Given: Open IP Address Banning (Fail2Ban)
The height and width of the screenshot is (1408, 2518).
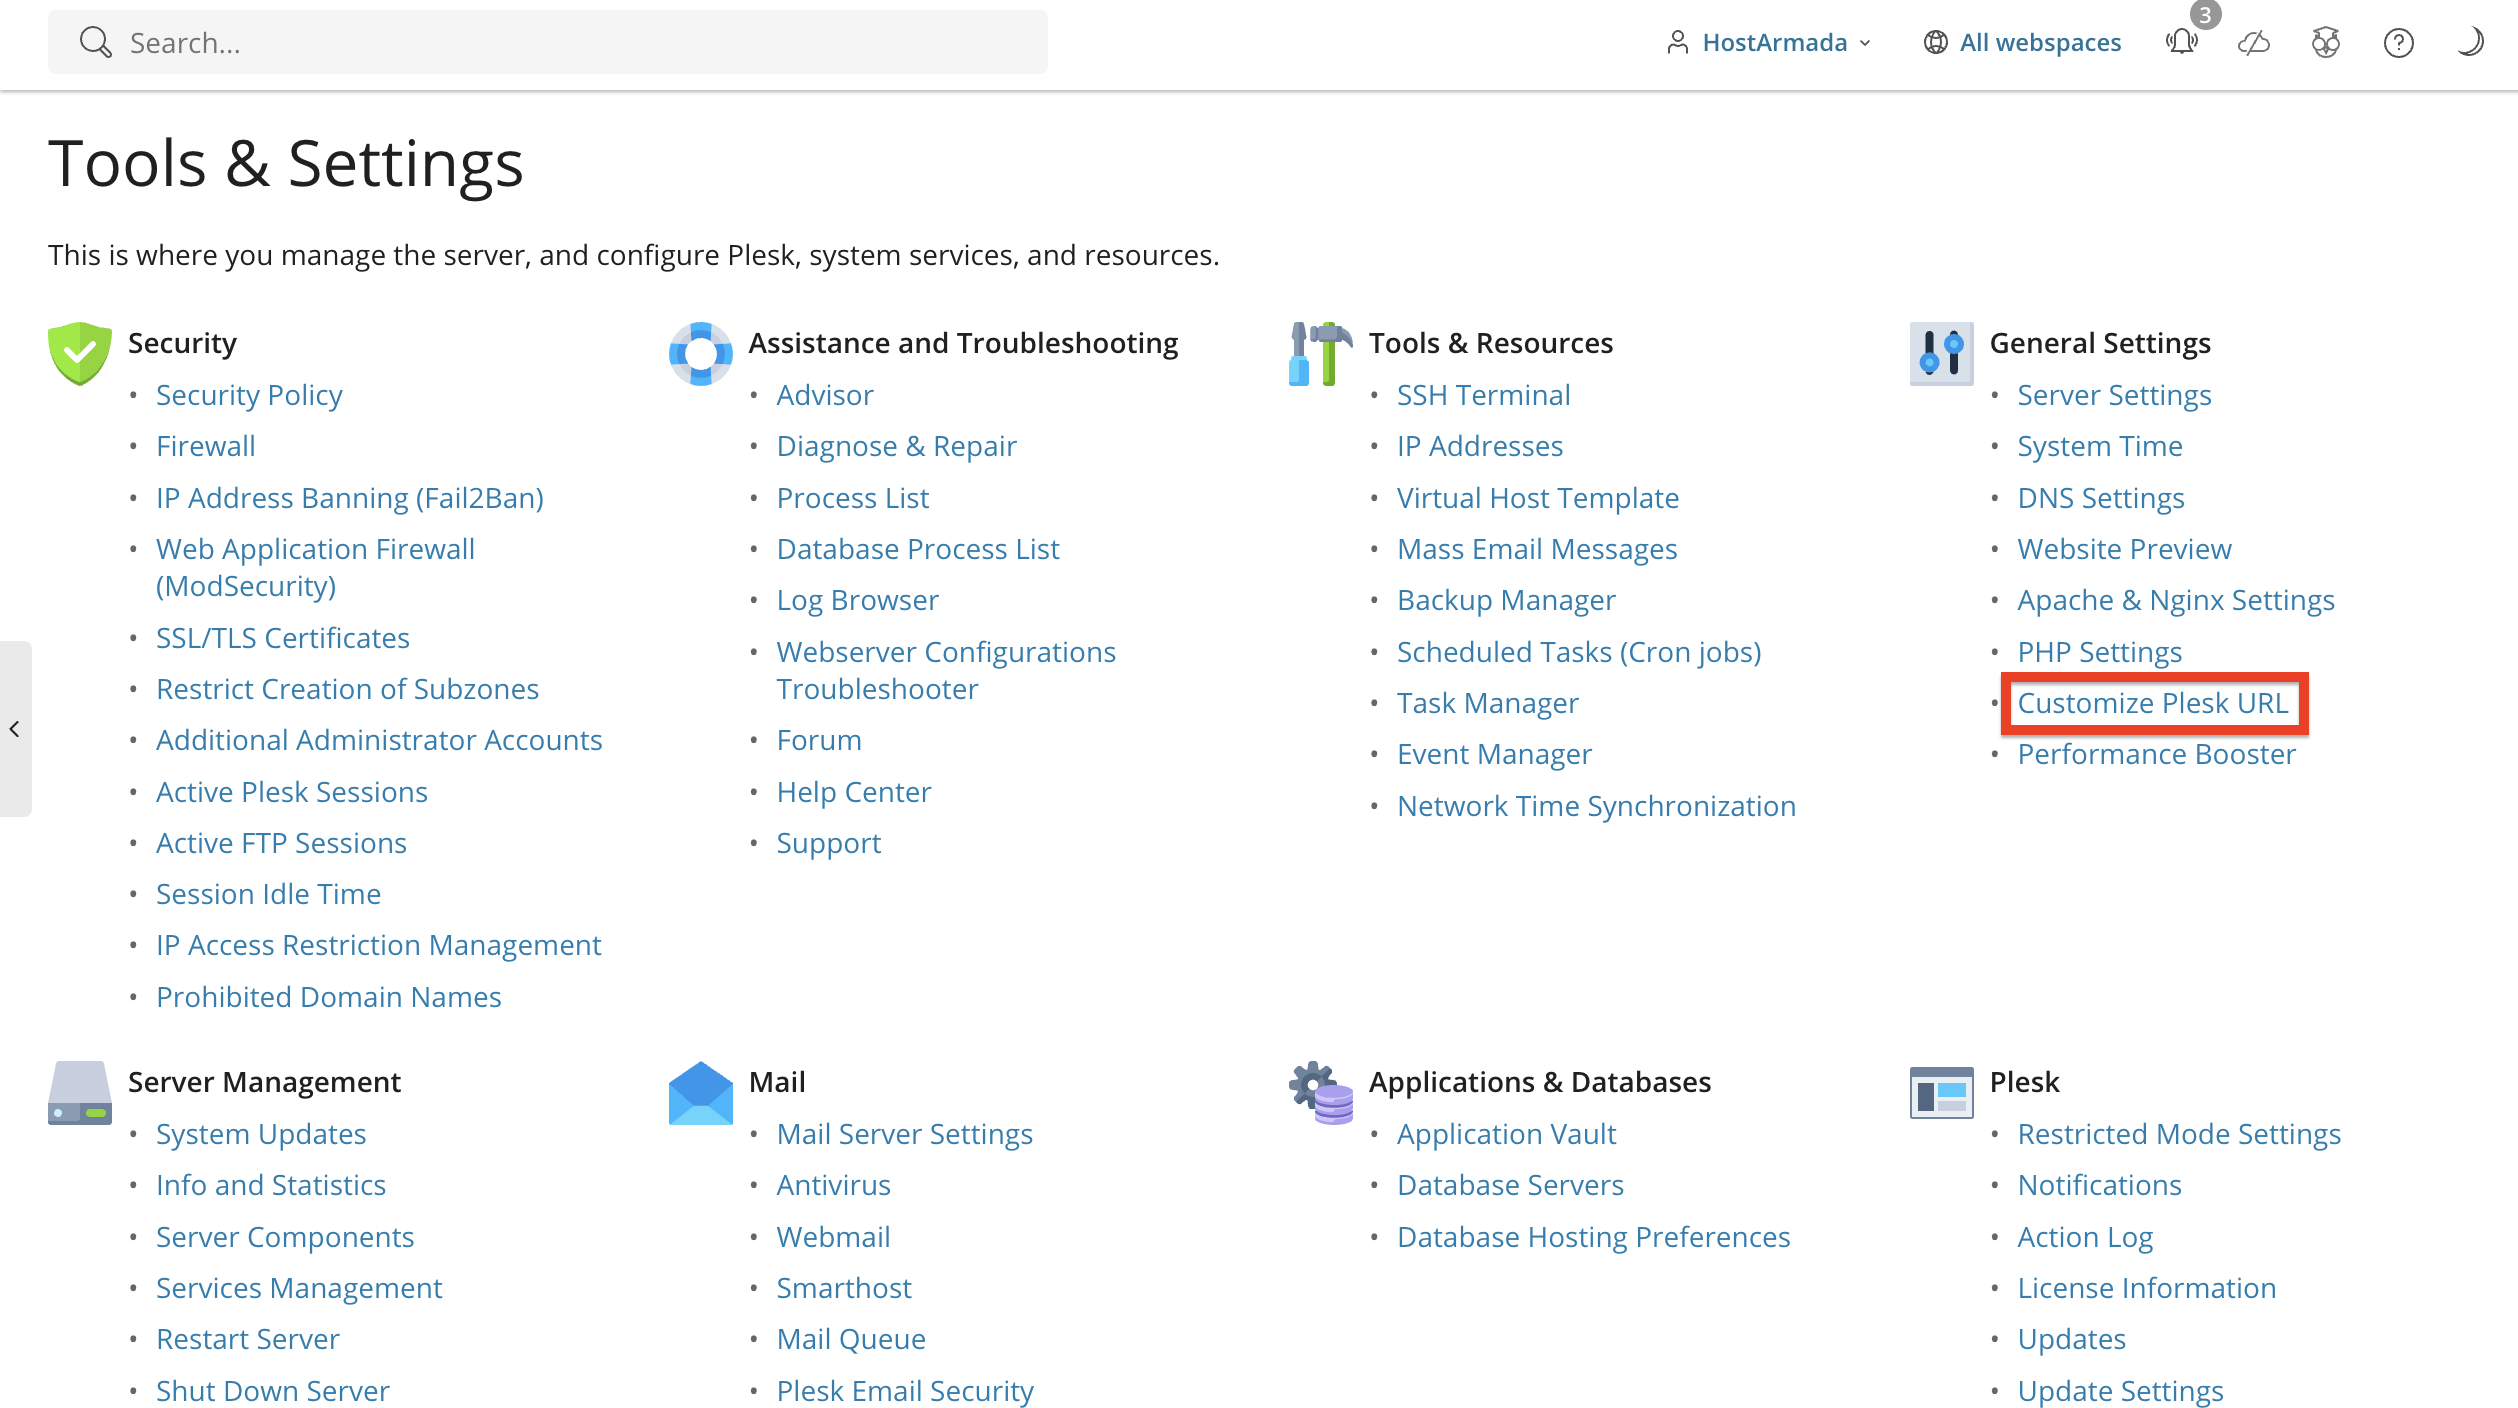Looking at the screenshot, I should click(x=350, y=498).
